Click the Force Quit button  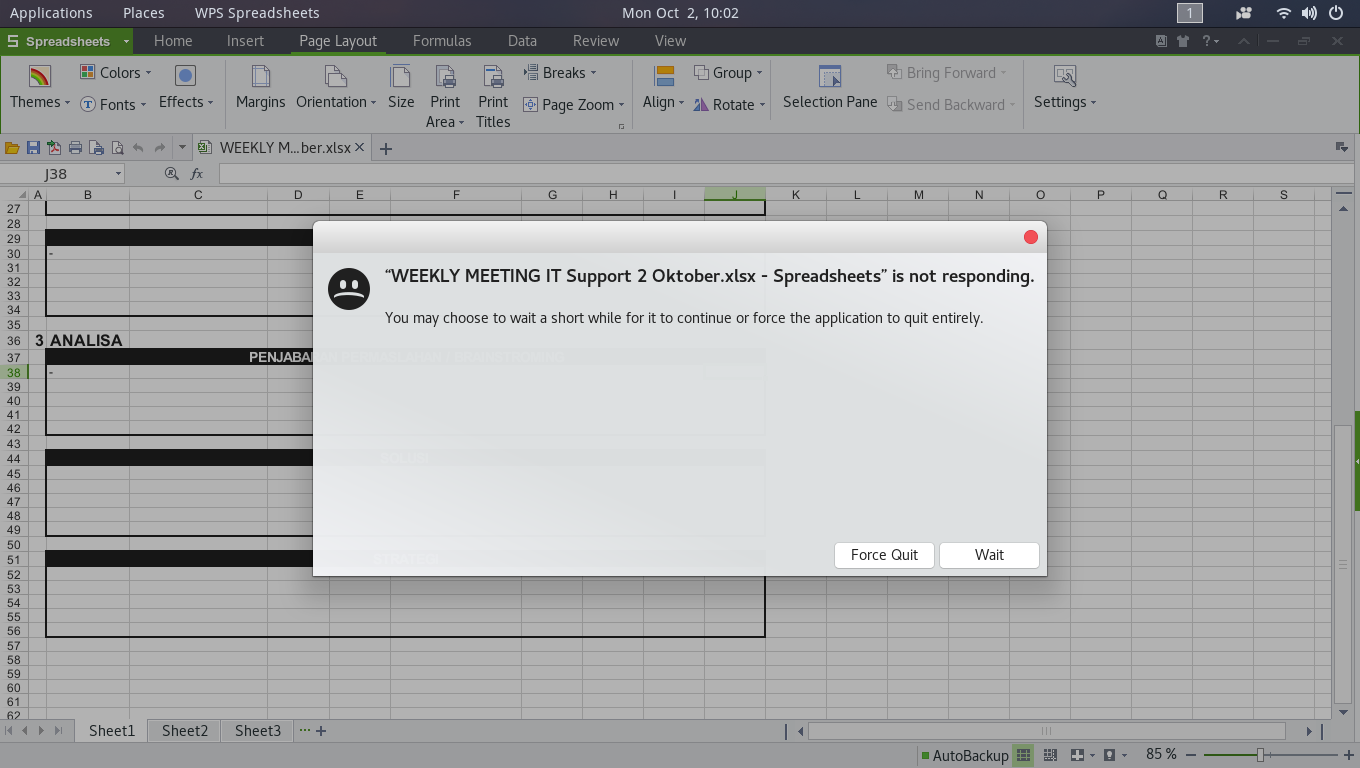(x=884, y=555)
